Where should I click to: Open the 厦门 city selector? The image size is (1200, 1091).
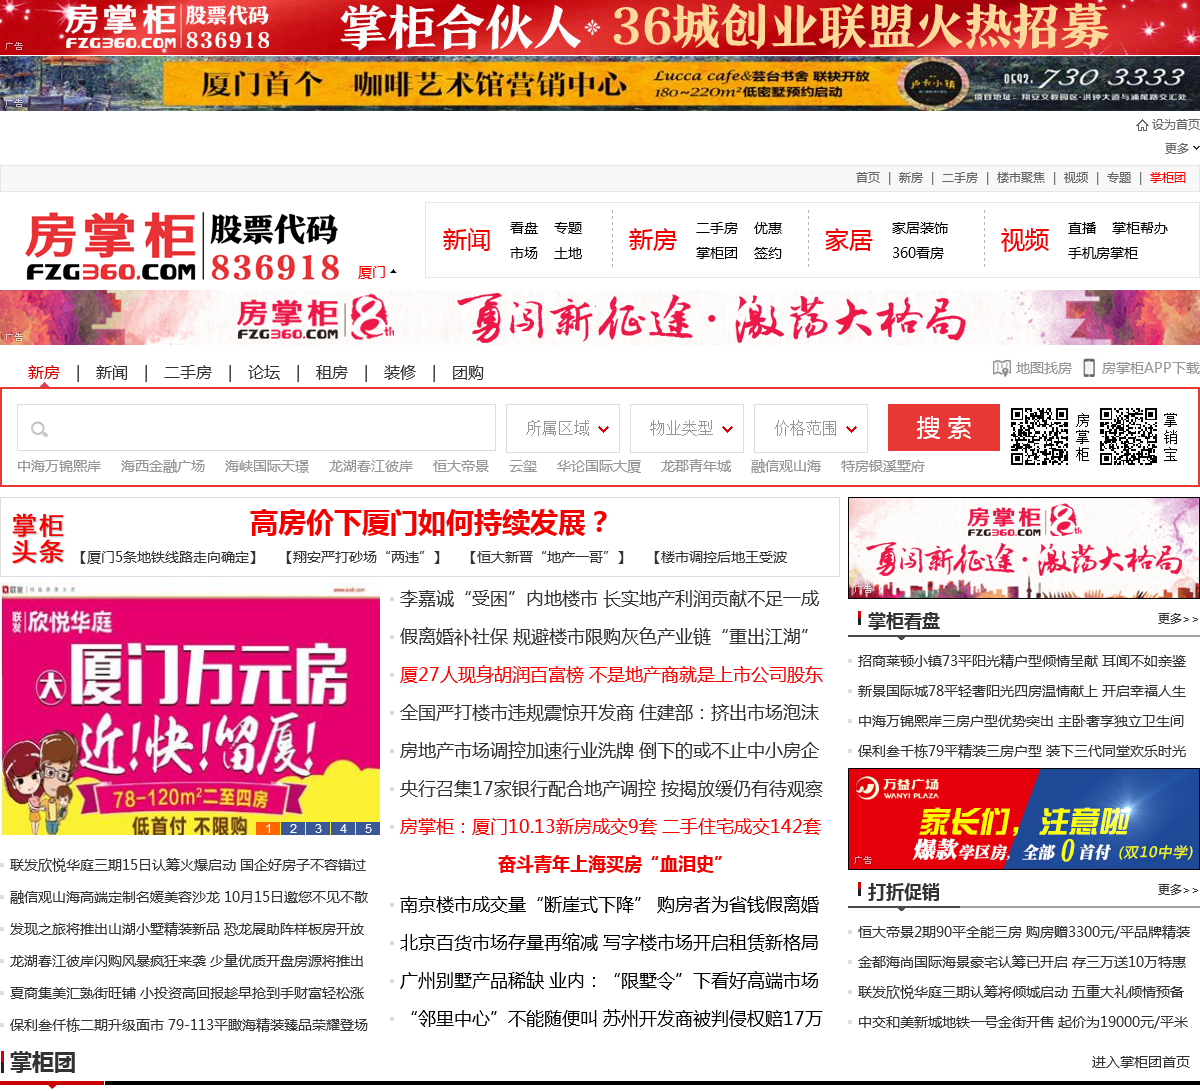(x=377, y=272)
